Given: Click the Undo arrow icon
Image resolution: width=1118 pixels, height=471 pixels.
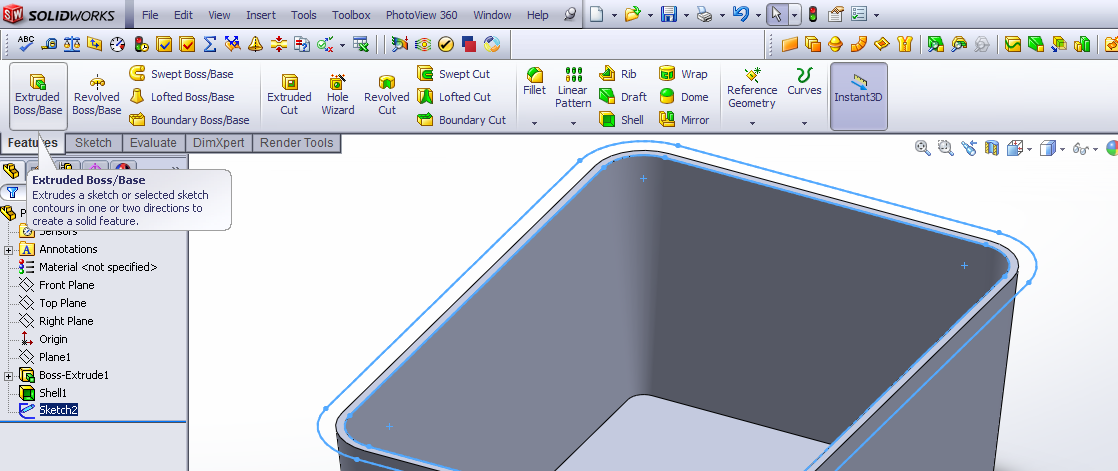Looking at the screenshot, I should pos(741,14).
